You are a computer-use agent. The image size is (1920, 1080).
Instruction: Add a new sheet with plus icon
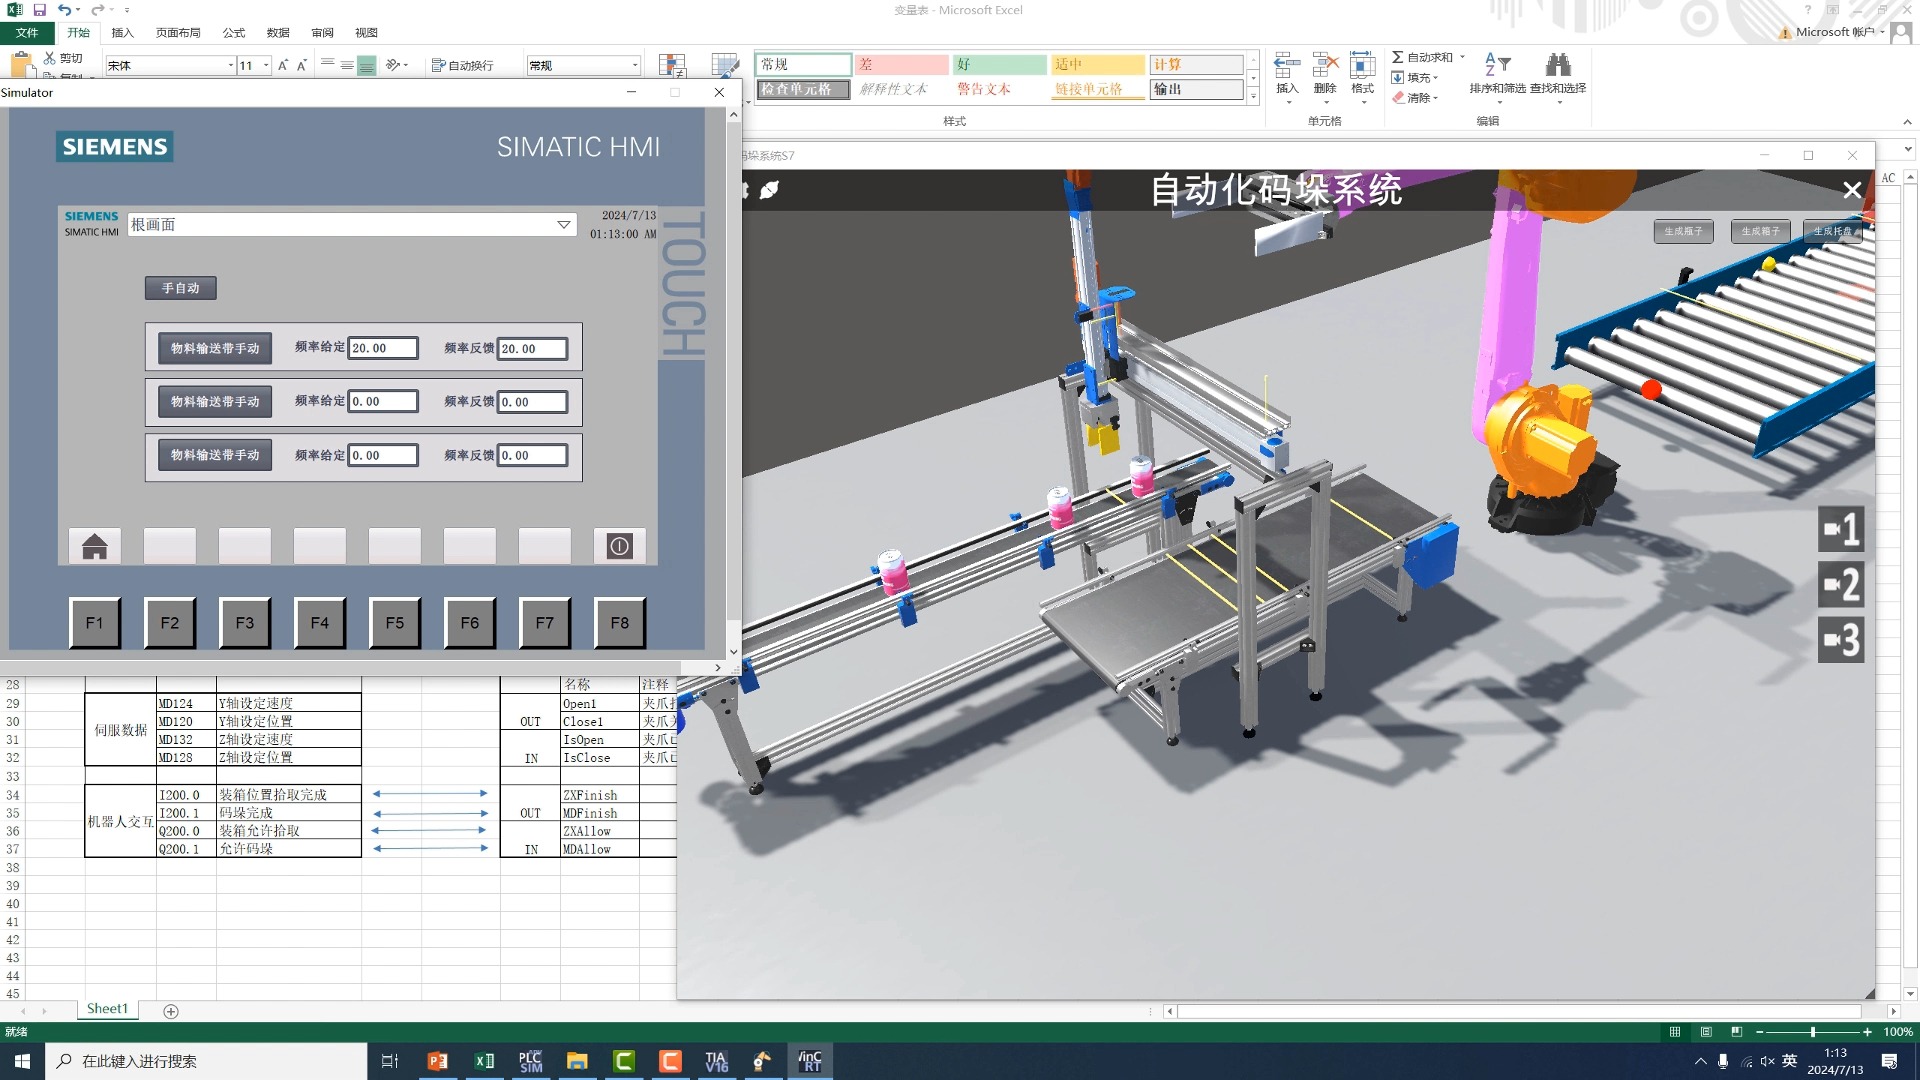[171, 1011]
